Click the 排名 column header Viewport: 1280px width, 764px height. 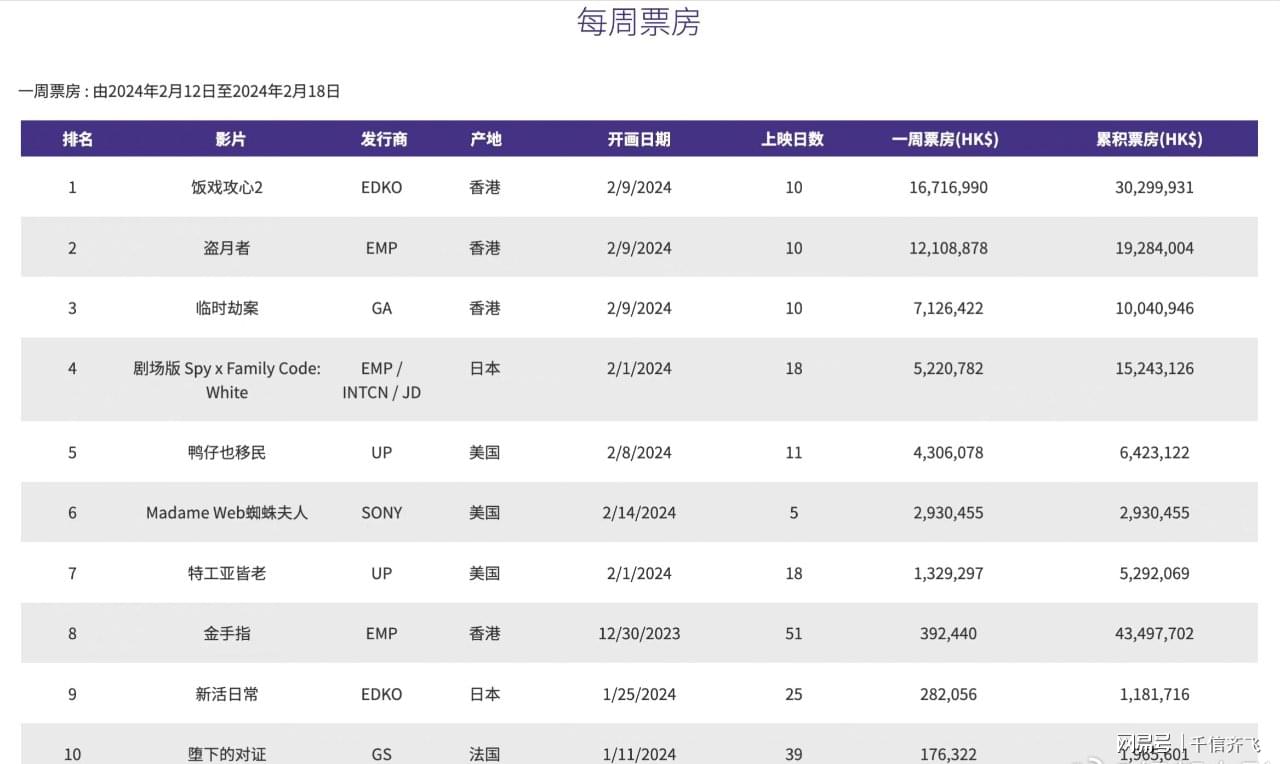pos(78,139)
